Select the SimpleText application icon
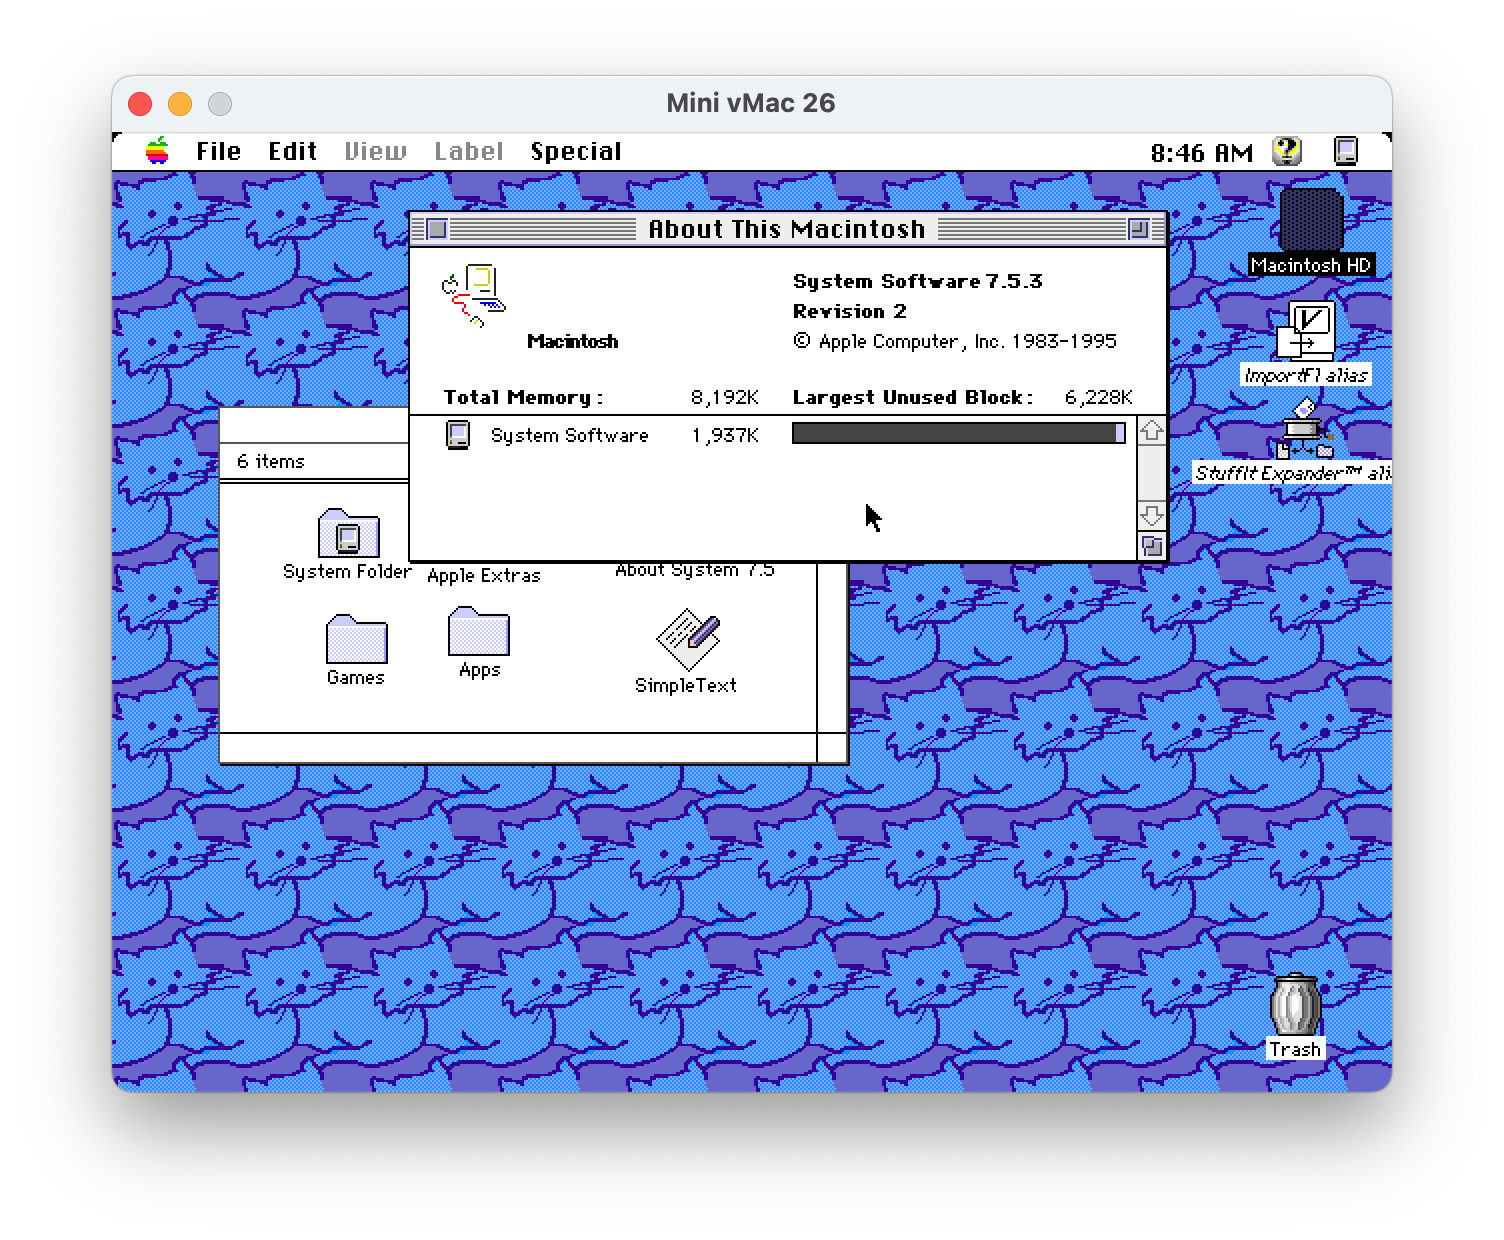Image resolution: width=1504 pixels, height=1240 pixels. coord(688,639)
